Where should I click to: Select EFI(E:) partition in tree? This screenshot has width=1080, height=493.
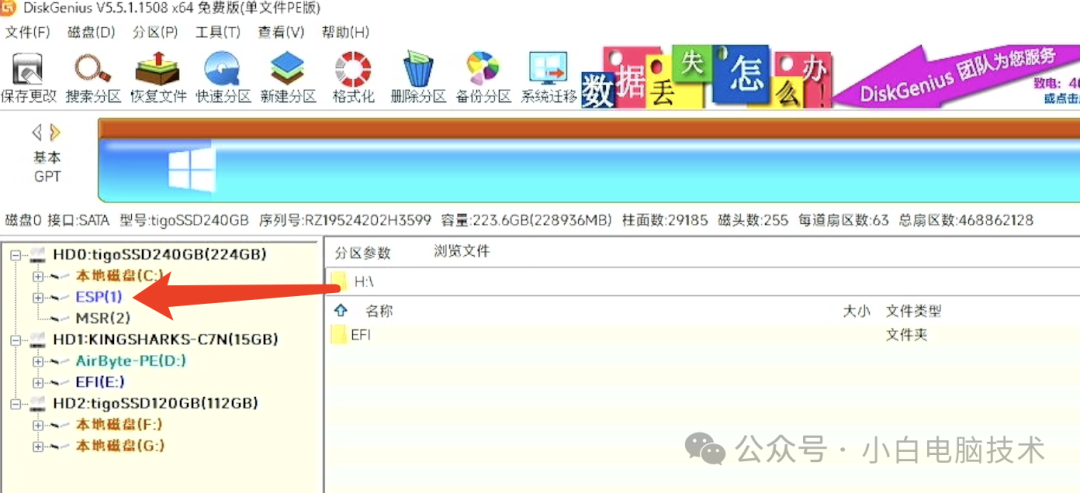click(x=100, y=382)
